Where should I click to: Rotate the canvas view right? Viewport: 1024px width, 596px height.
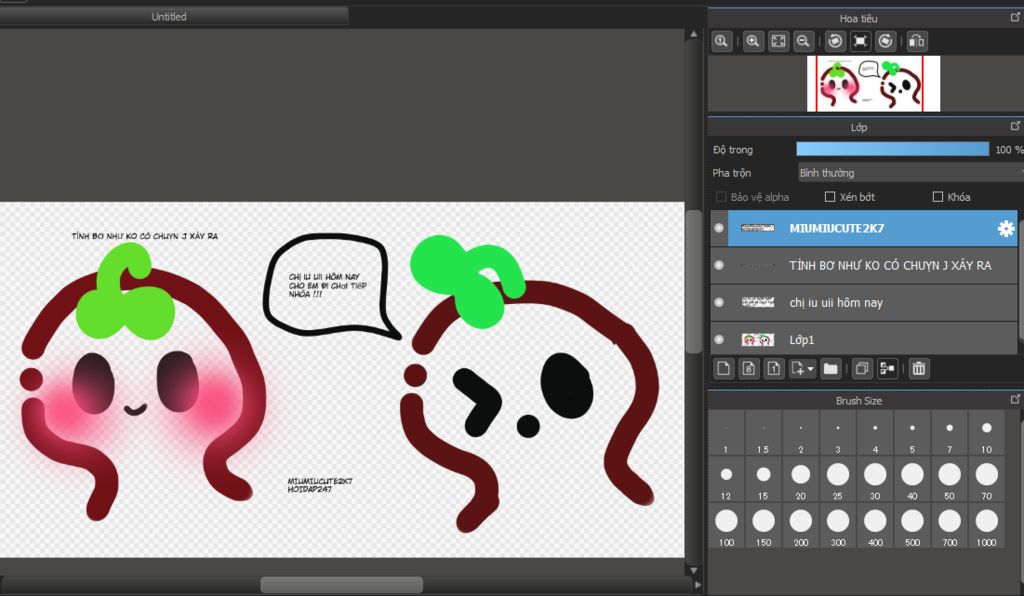pyautogui.click(x=886, y=41)
